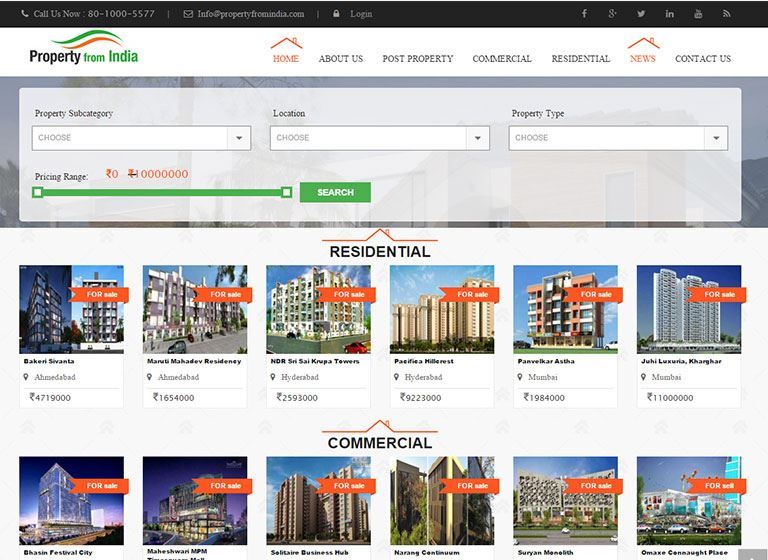This screenshot has height=560, width=768.
Task: Click the Mumbai location under Panvelkar Astha
Action: click(x=543, y=377)
